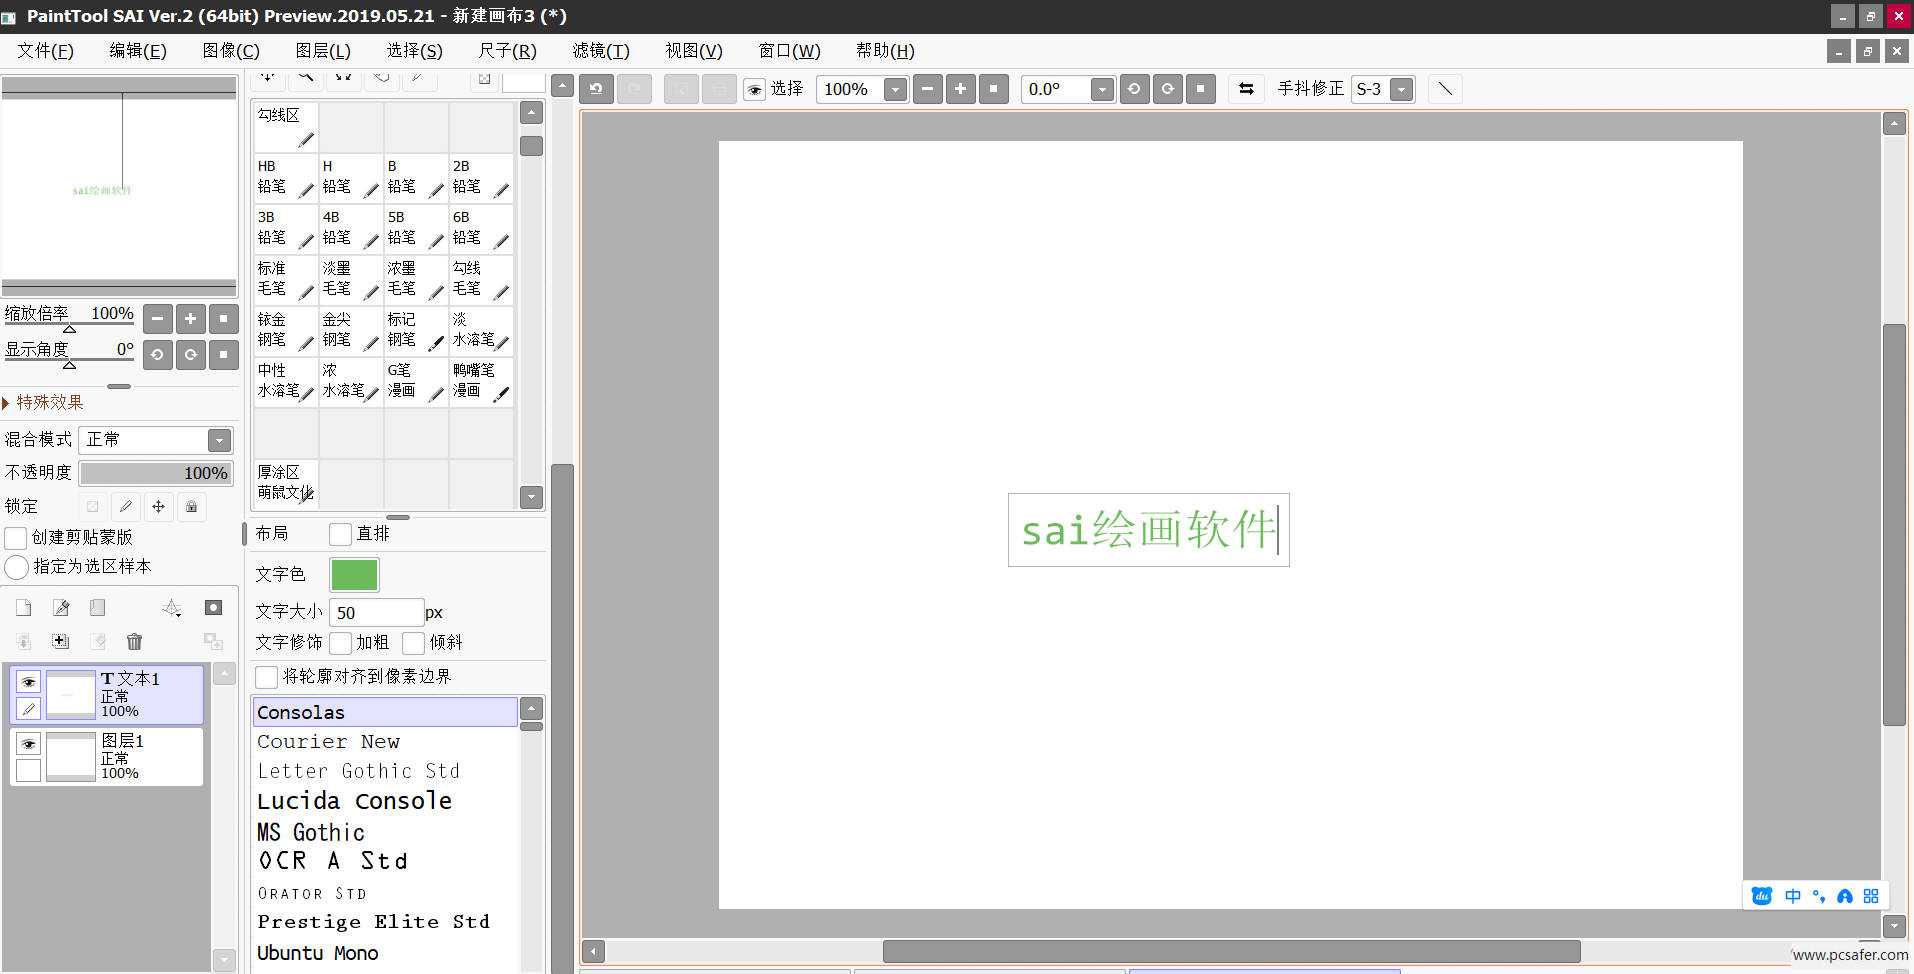Rotate canvas clockwise in top toolbar
The image size is (1914, 974).
click(x=1167, y=89)
